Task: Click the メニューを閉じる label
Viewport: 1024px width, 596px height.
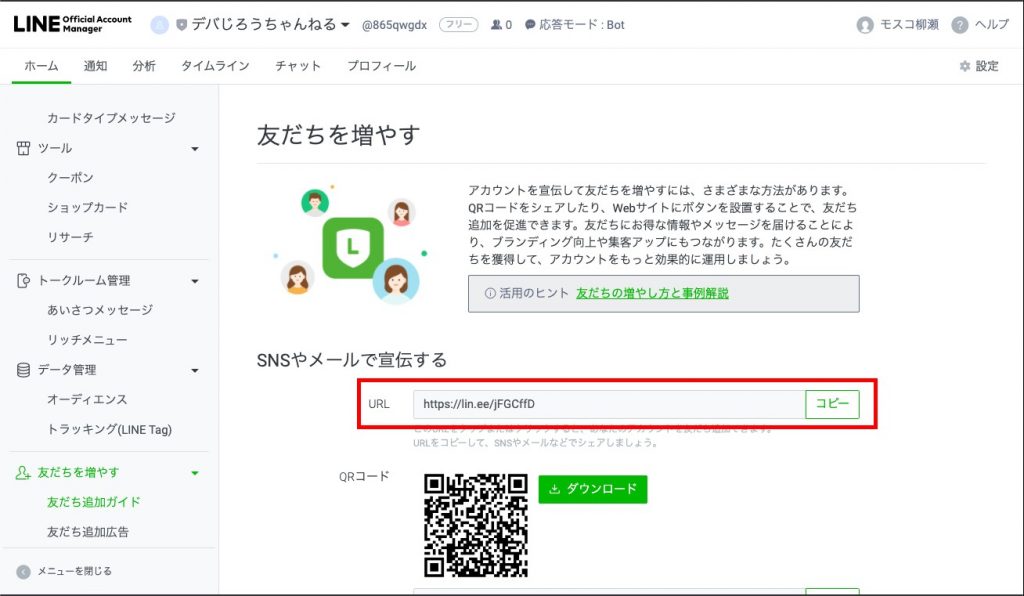Action: click(74, 571)
